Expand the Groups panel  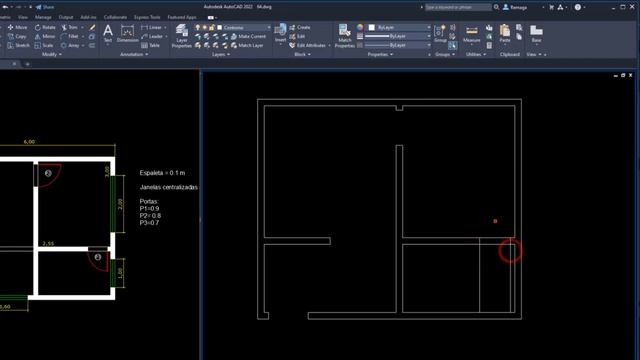[x=445, y=54]
